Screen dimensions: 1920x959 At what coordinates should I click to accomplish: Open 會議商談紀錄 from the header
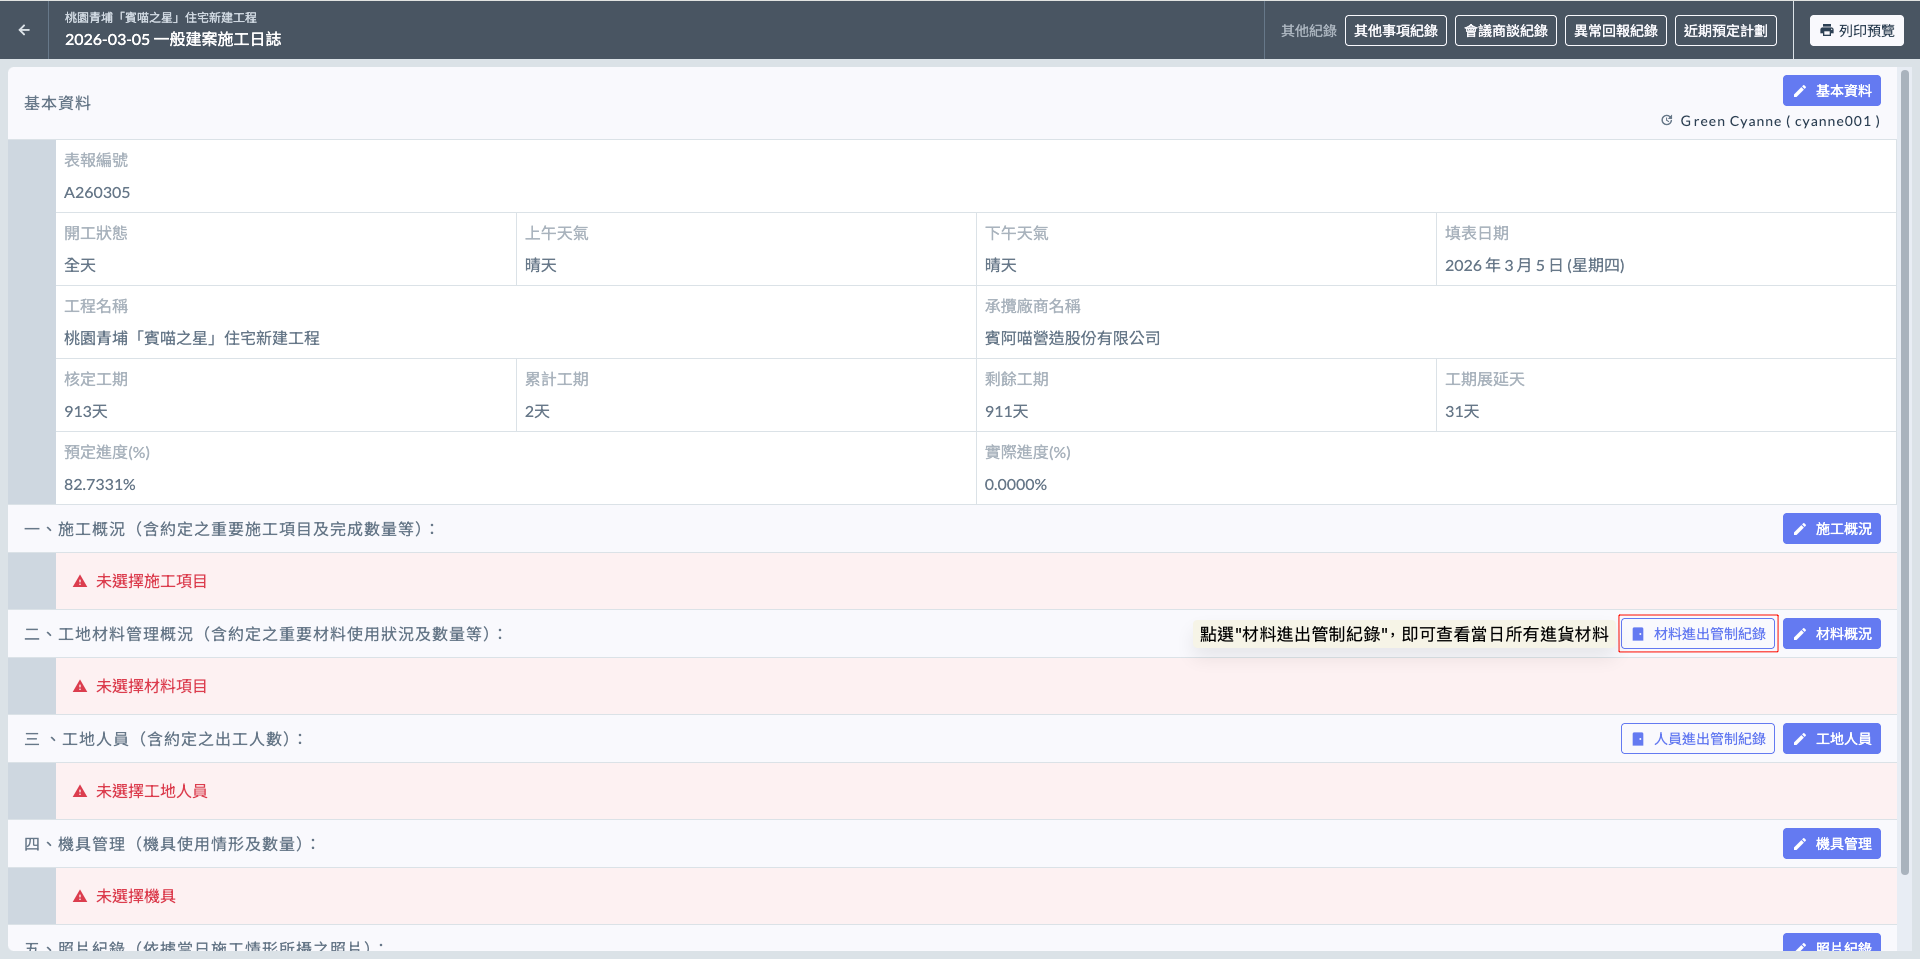point(1505,31)
